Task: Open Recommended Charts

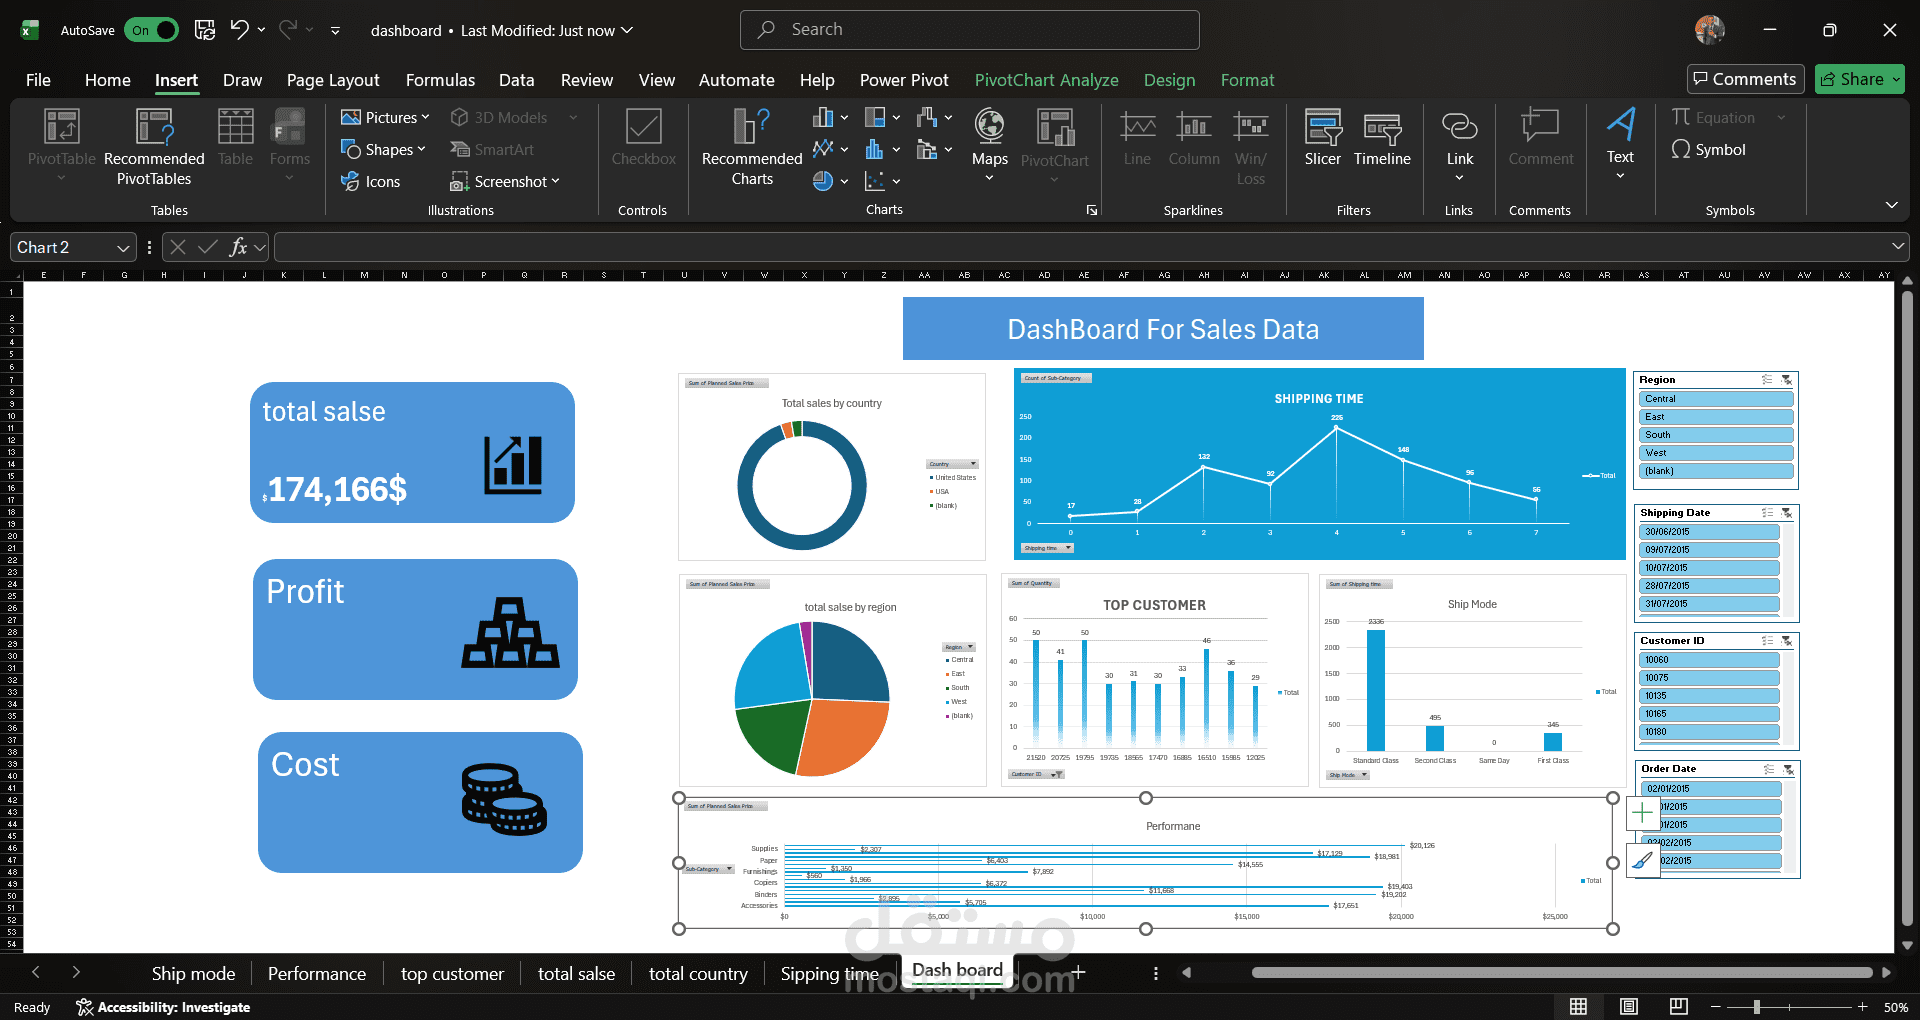Action: (x=752, y=146)
